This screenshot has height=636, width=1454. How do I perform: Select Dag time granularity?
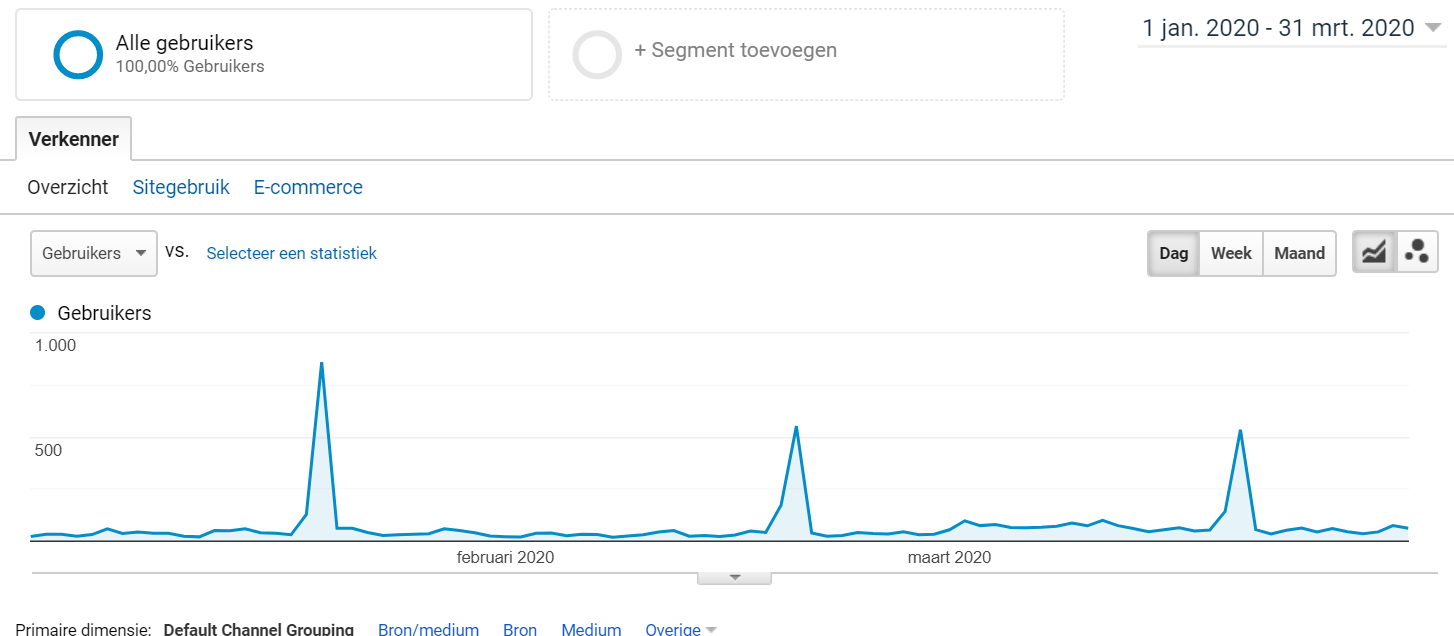[x=1173, y=253]
